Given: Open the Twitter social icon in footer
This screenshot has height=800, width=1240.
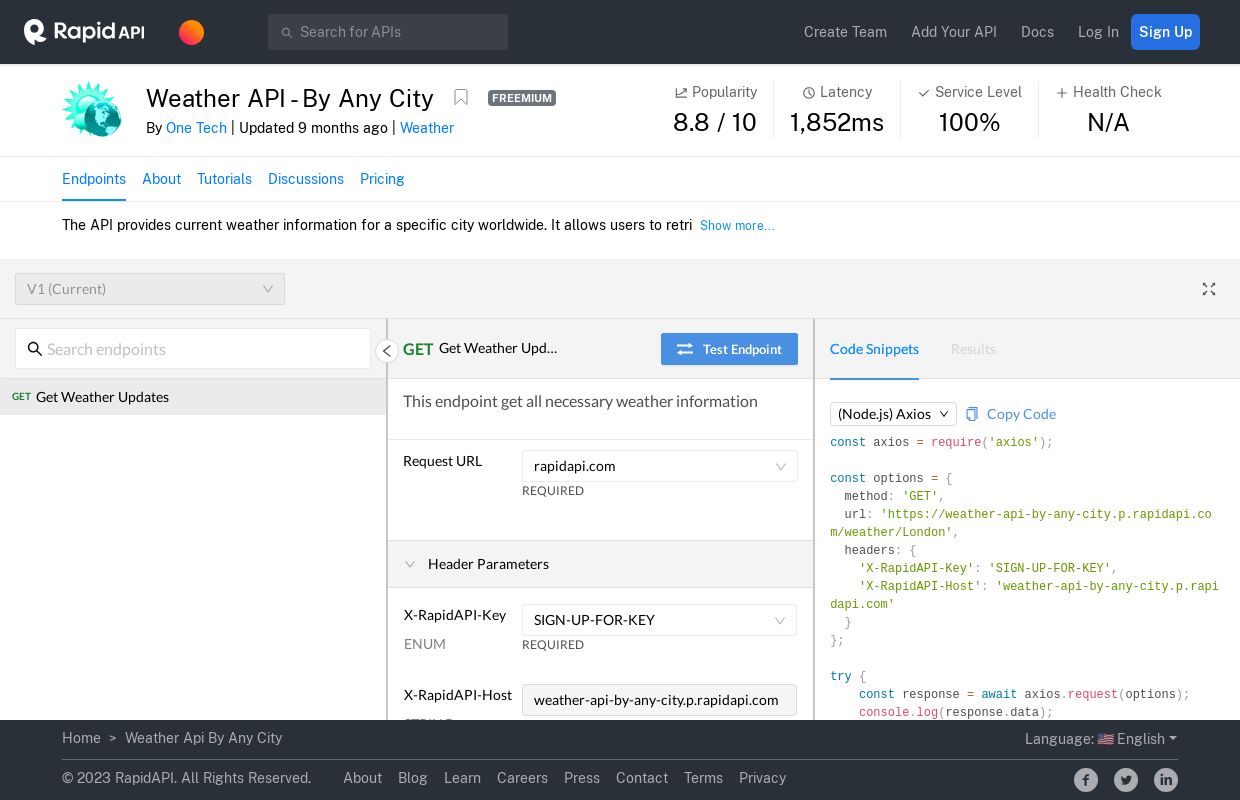Looking at the screenshot, I should click(x=1126, y=780).
